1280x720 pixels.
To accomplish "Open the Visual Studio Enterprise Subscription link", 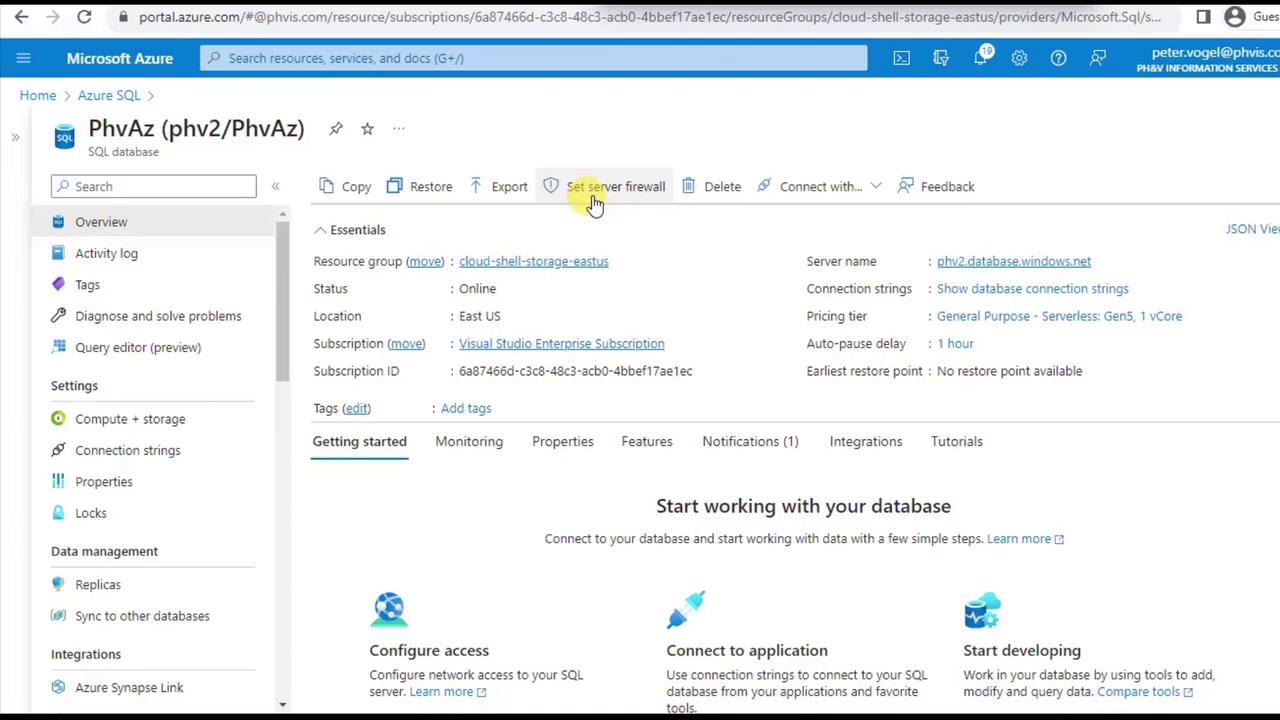I will [x=562, y=343].
